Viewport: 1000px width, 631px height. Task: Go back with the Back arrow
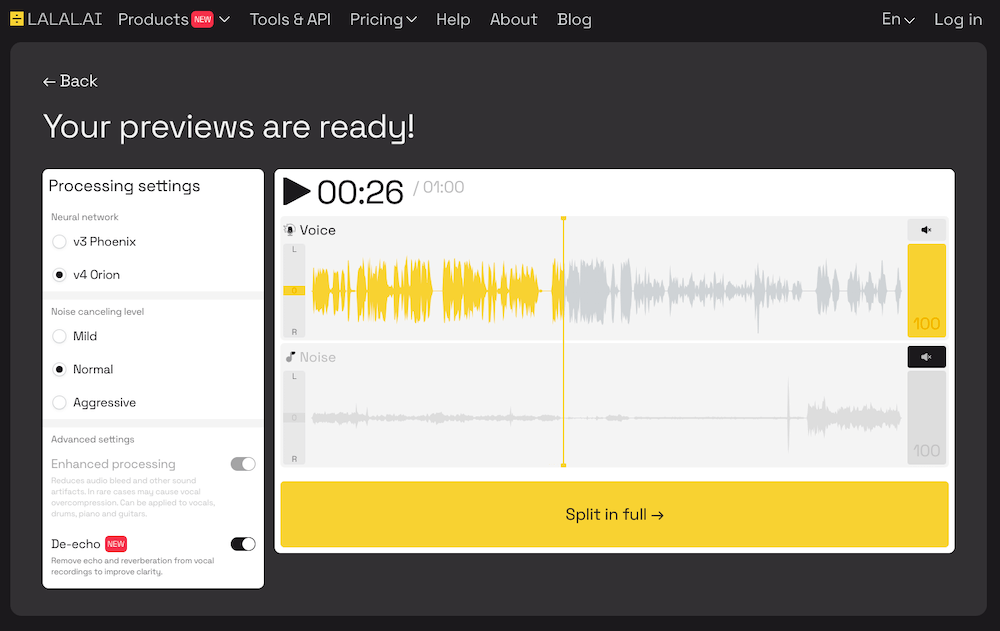coord(70,81)
